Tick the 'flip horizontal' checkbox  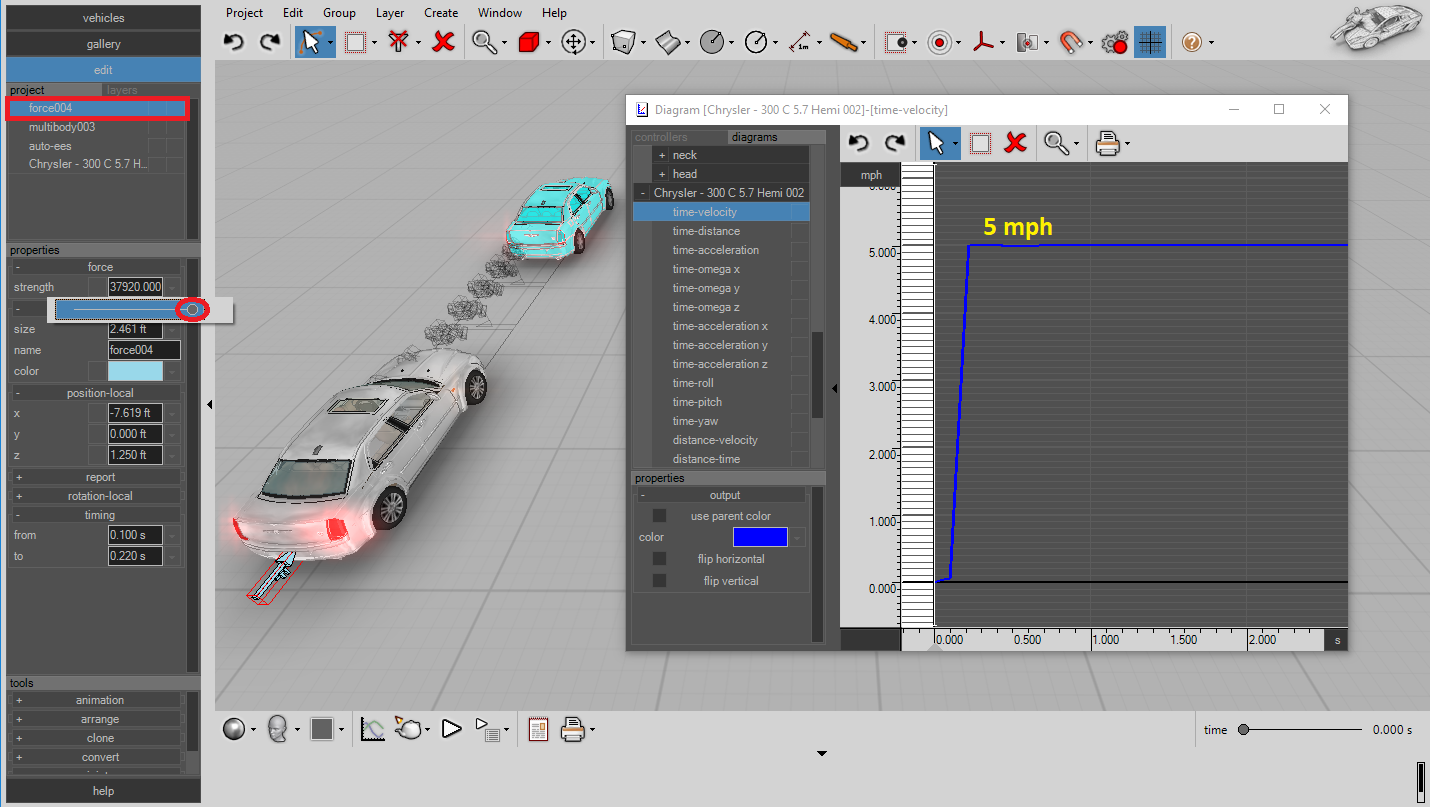click(x=659, y=559)
